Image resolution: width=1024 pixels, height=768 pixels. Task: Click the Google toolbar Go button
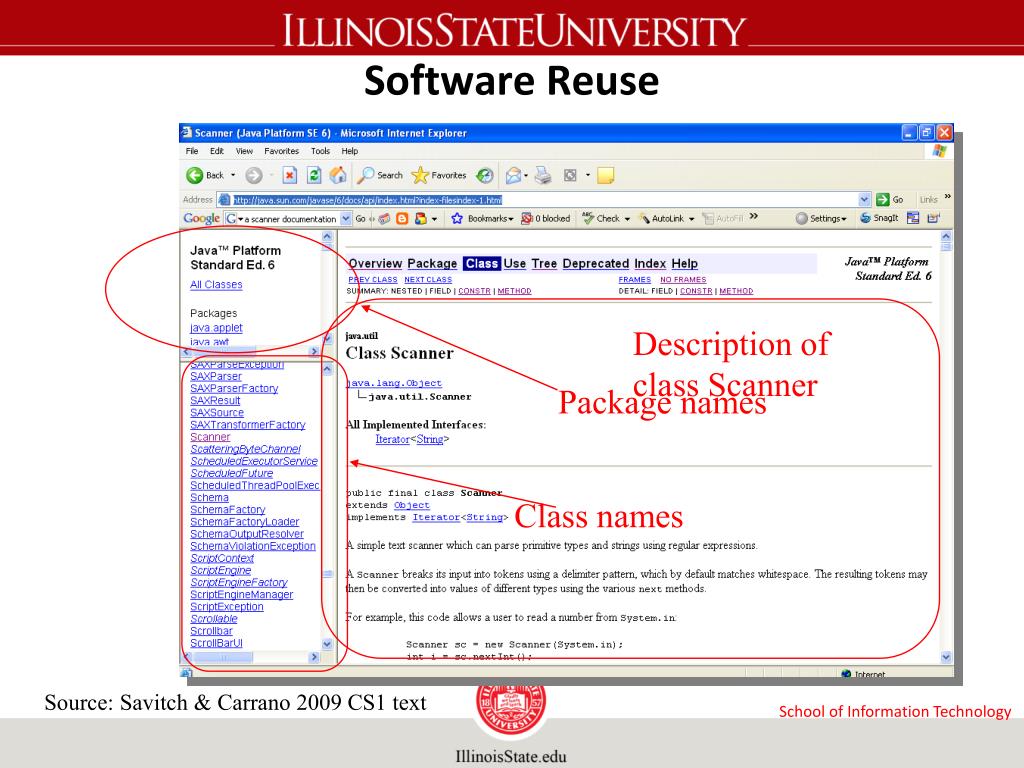(360, 219)
